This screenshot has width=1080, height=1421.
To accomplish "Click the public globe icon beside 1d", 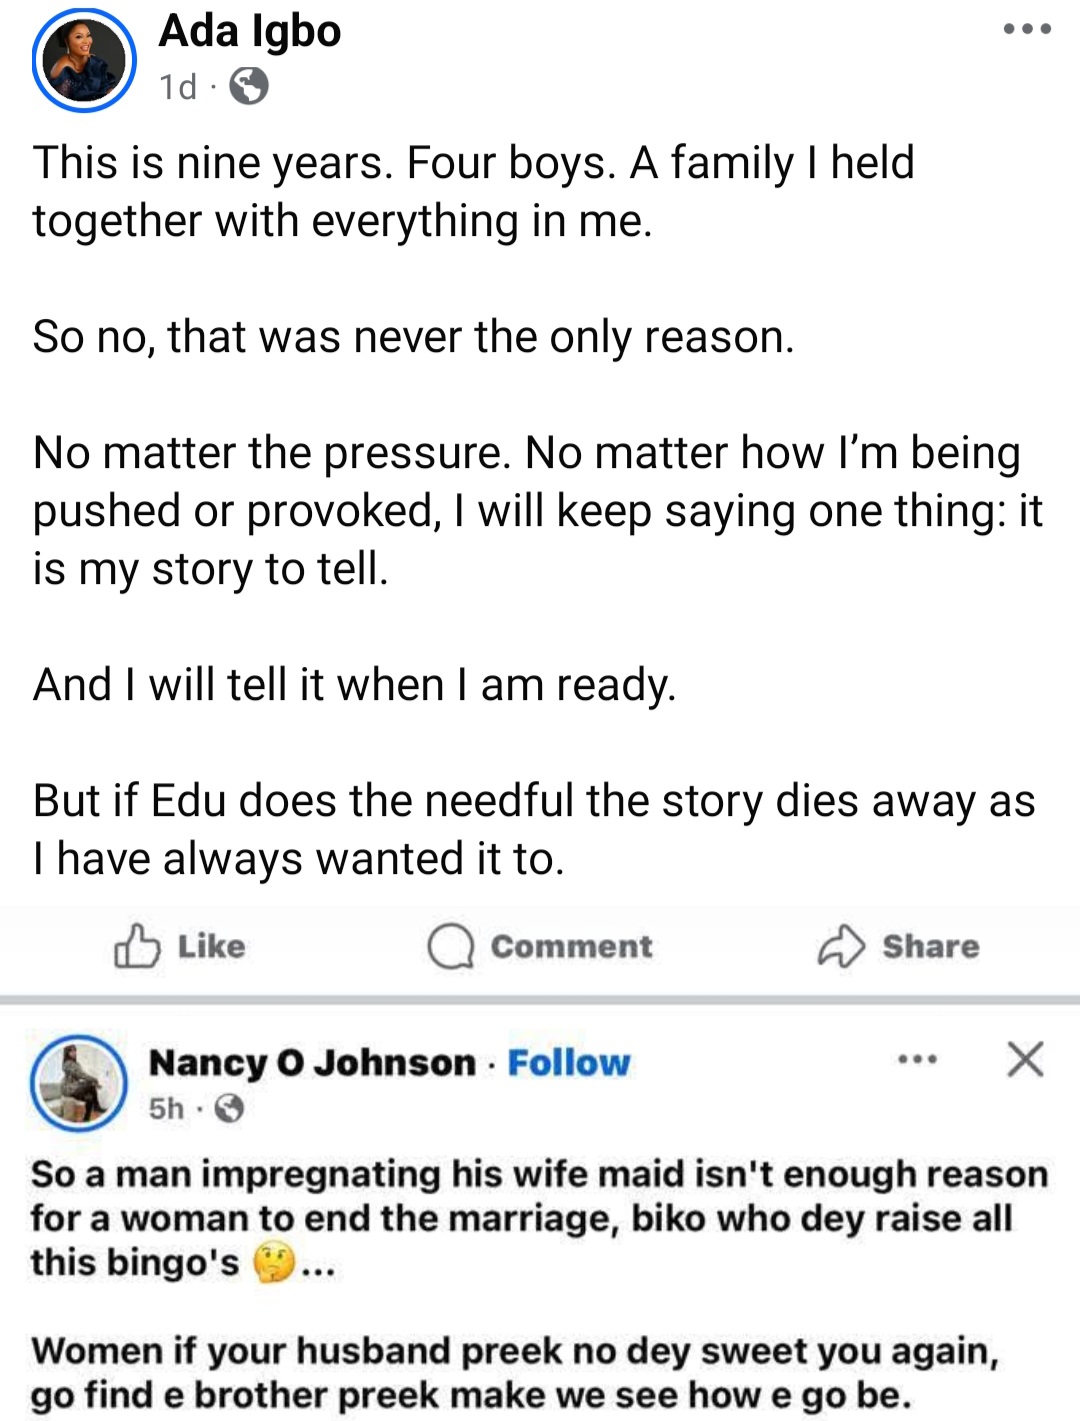I will tap(249, 87).
